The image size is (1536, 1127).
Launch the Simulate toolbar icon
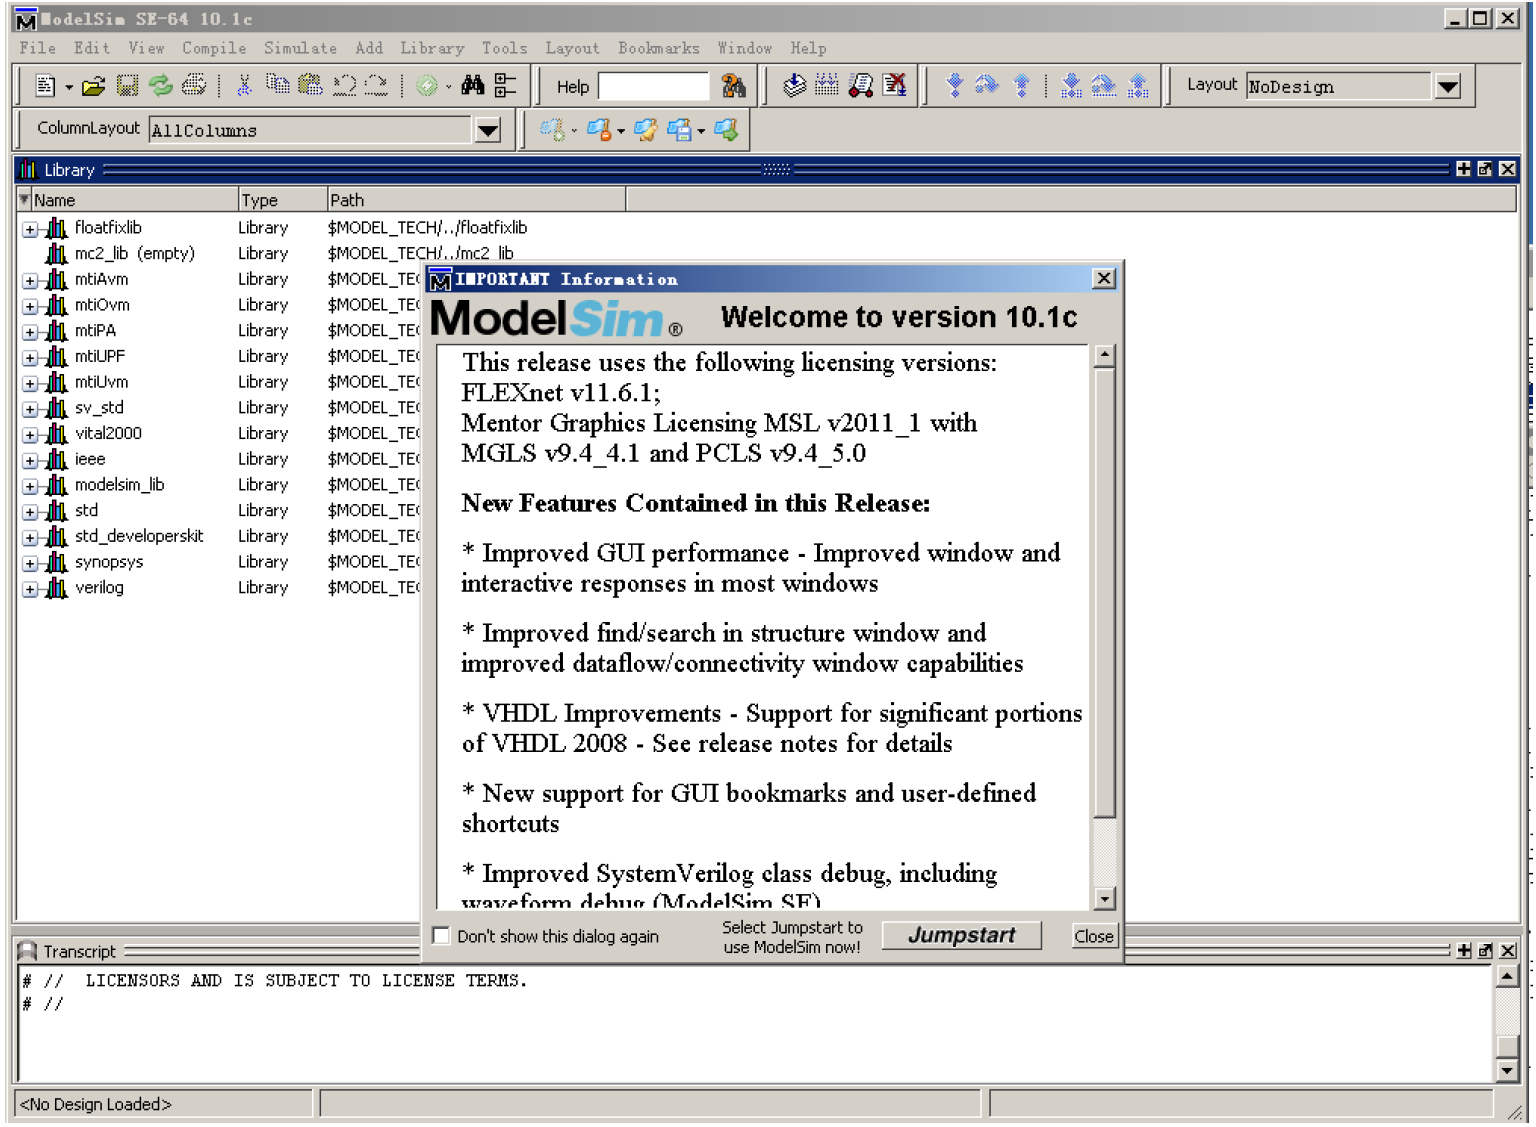click(860, 85)
